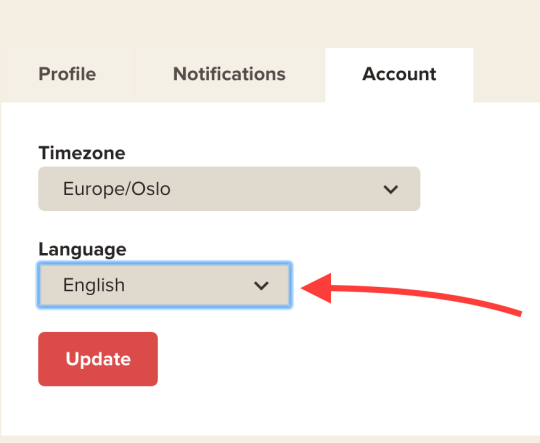Switch to the Profile tab
The height and width of the screenshot is (443, 540).
(67, 75)
